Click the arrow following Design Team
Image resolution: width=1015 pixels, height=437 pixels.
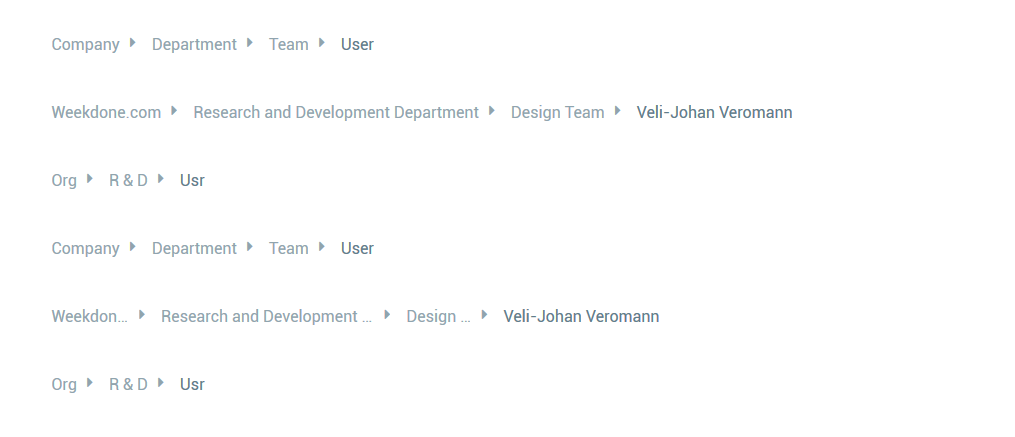pyautogui.click(x=617, y=111)
